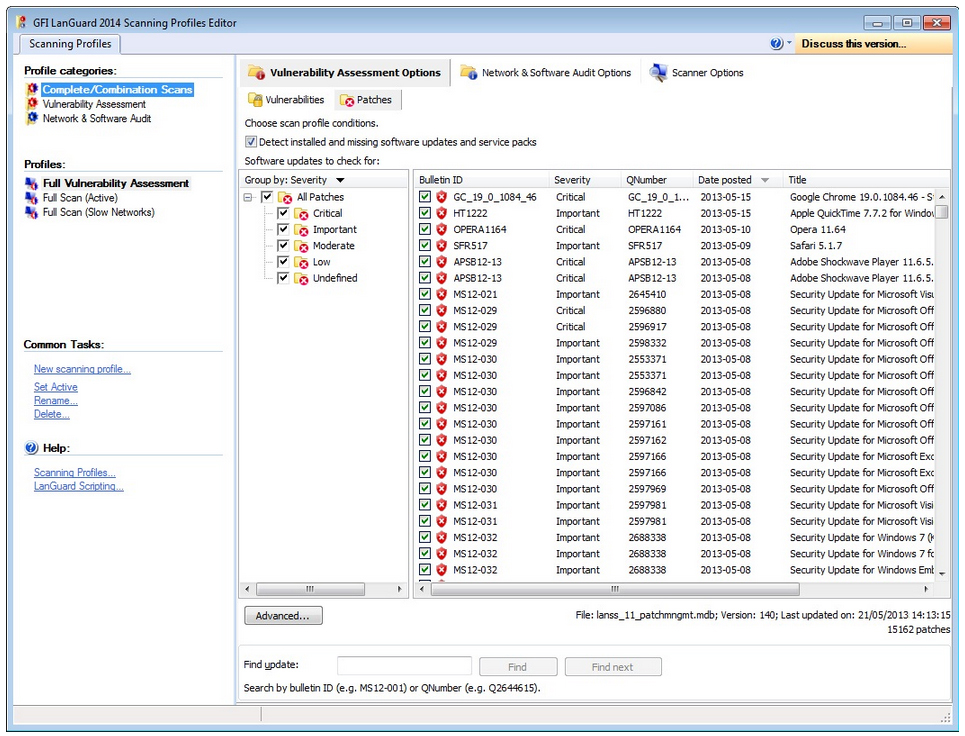Uncheck the MS12-021 row checkbox
This screenshot has width=965, height=736.
(425, 294)
